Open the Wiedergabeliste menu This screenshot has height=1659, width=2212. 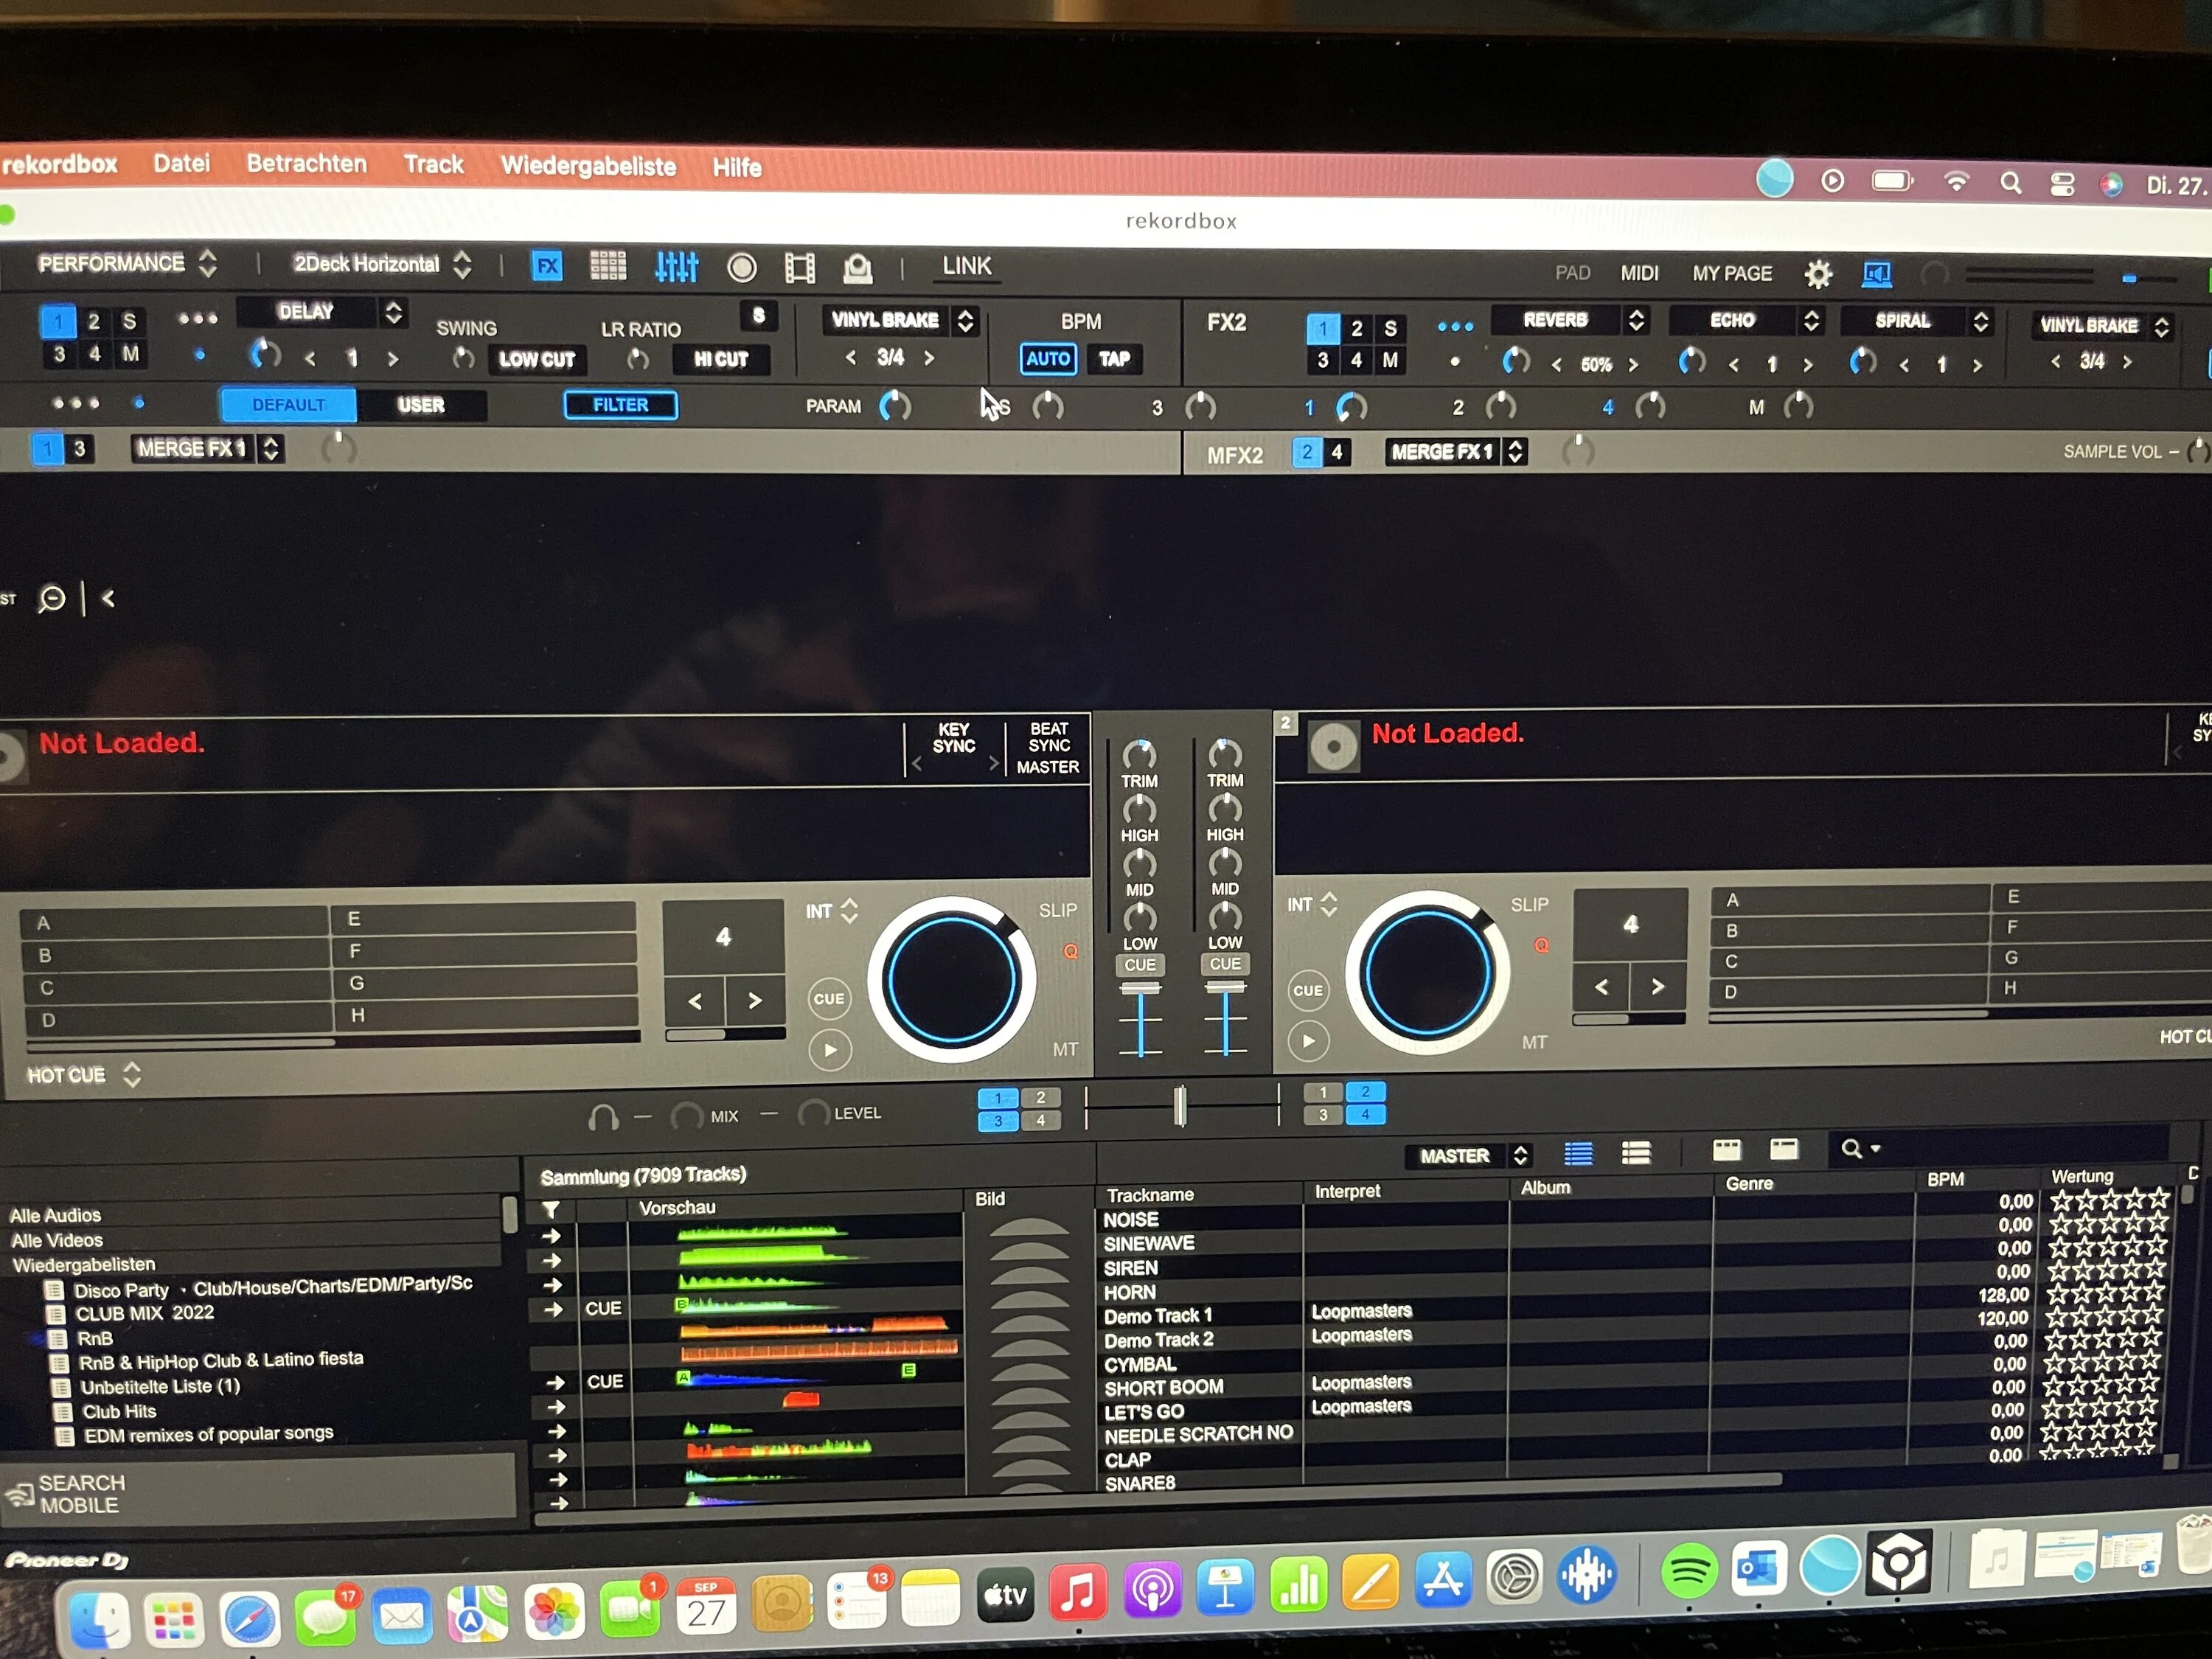588,166
